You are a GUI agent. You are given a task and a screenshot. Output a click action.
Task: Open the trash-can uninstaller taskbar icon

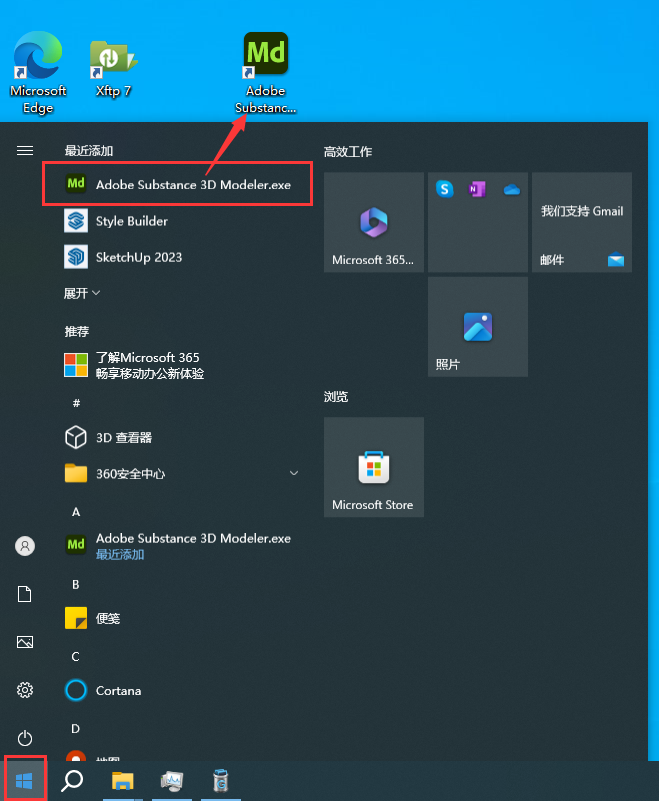click(x=221, y=781)
